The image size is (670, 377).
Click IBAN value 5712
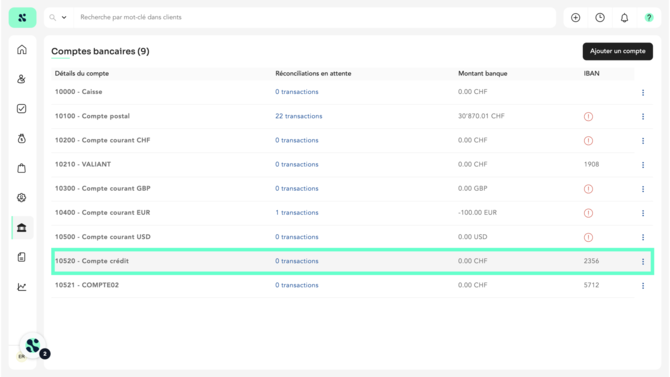pos(591,285)
